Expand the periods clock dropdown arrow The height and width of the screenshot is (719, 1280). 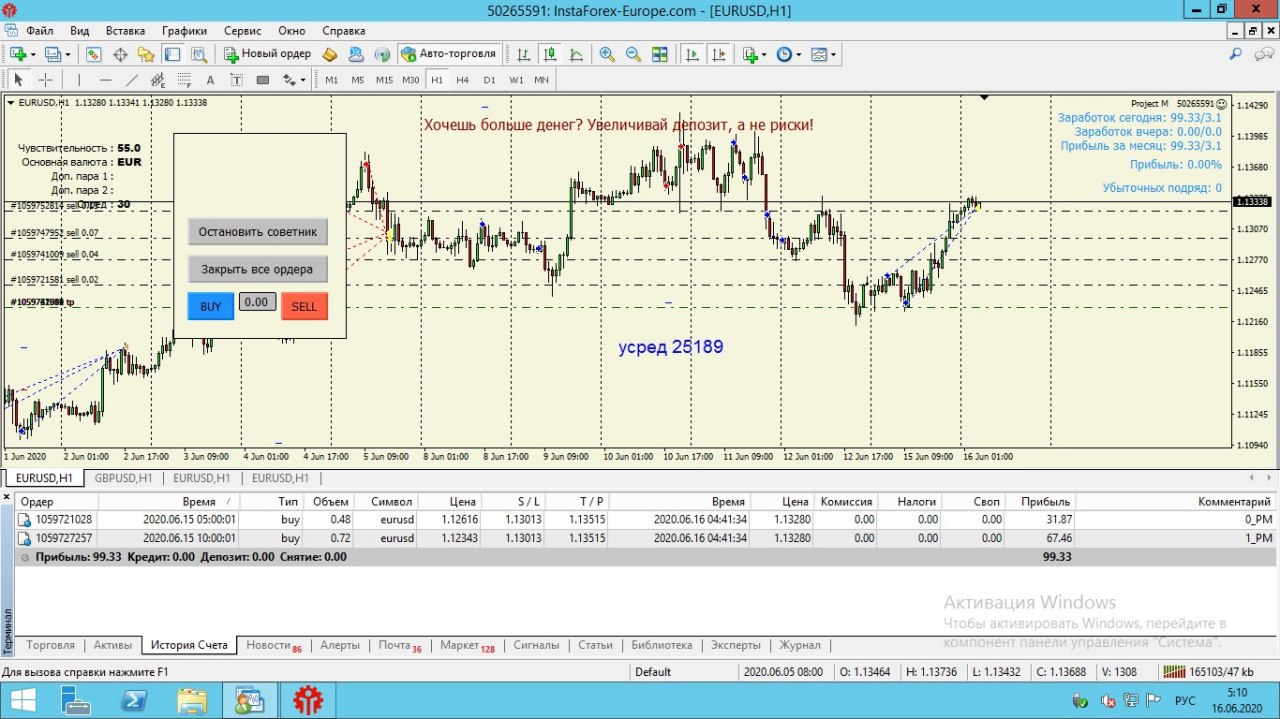click(x=798, y=54)
